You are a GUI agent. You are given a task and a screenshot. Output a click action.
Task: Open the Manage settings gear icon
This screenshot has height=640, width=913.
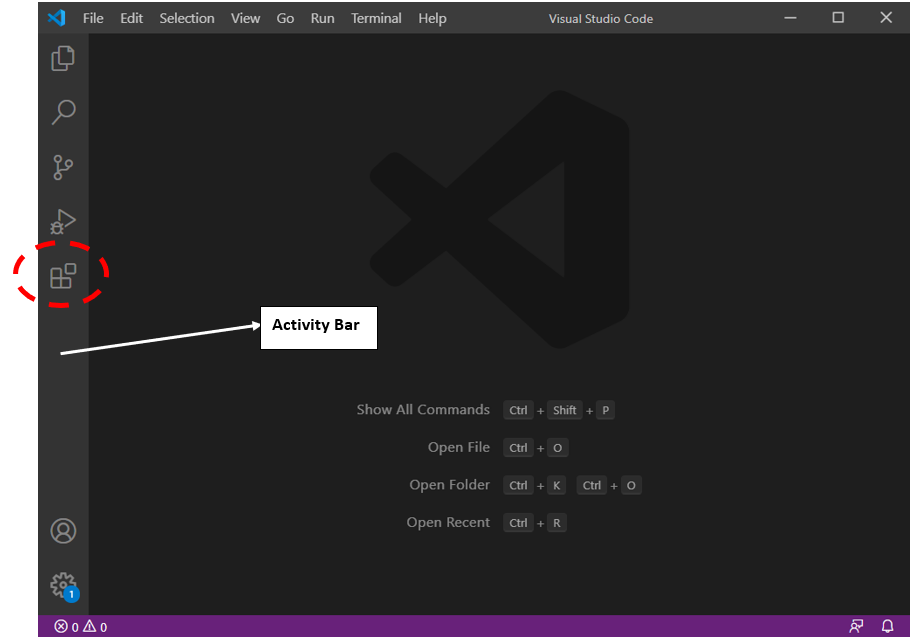(x=62, y=584)
